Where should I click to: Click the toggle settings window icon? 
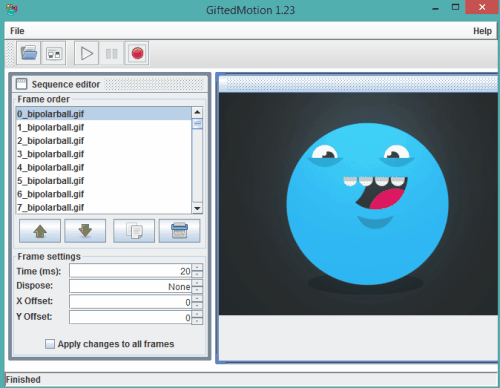click(54, 53)
